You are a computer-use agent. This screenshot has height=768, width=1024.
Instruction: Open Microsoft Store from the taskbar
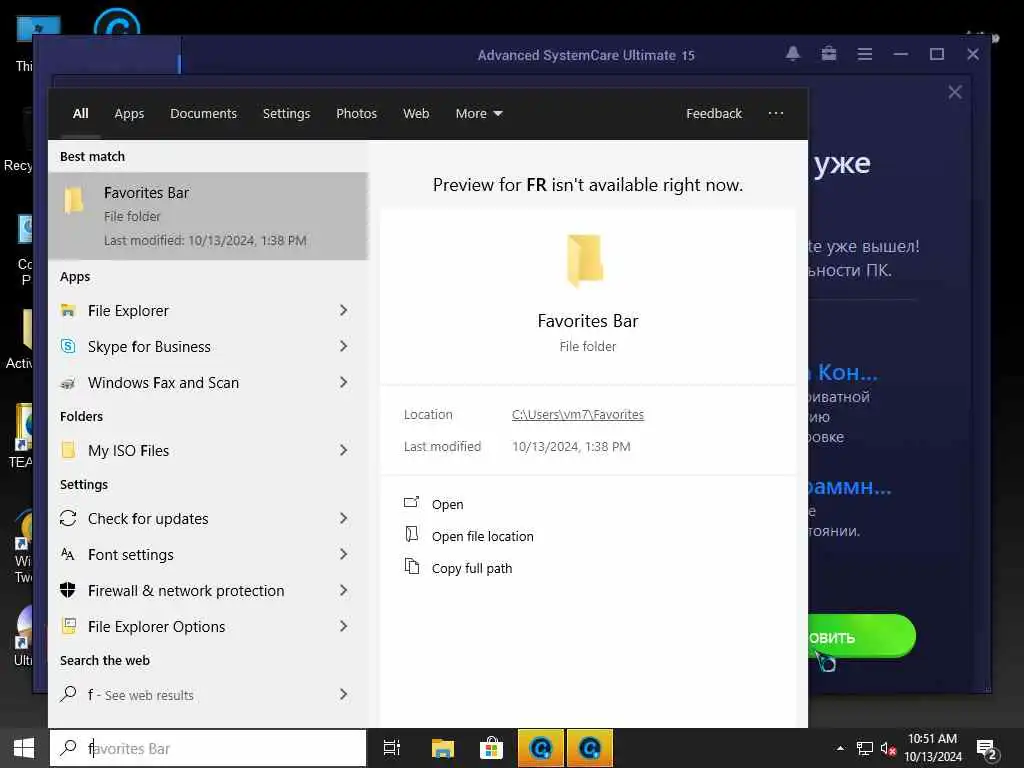point(491,748)
